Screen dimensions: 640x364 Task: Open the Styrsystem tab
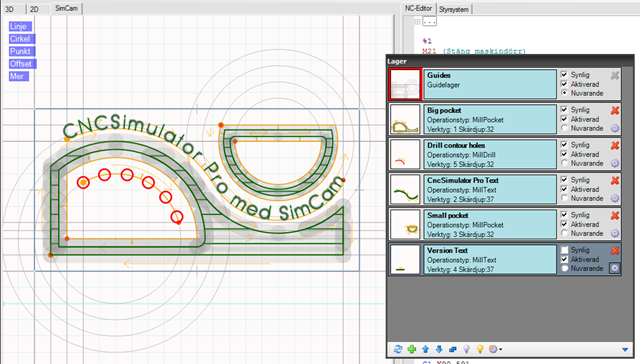point(454,9)
